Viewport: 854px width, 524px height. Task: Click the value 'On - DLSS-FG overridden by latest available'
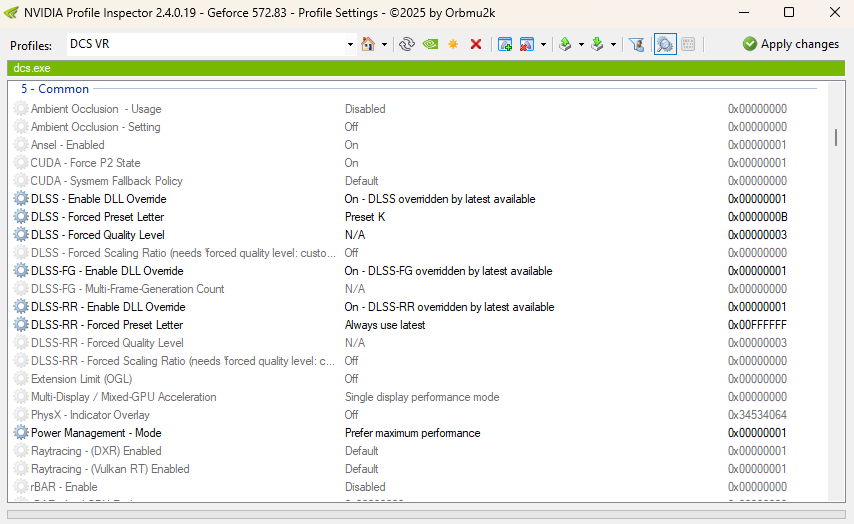coord(448,271)
